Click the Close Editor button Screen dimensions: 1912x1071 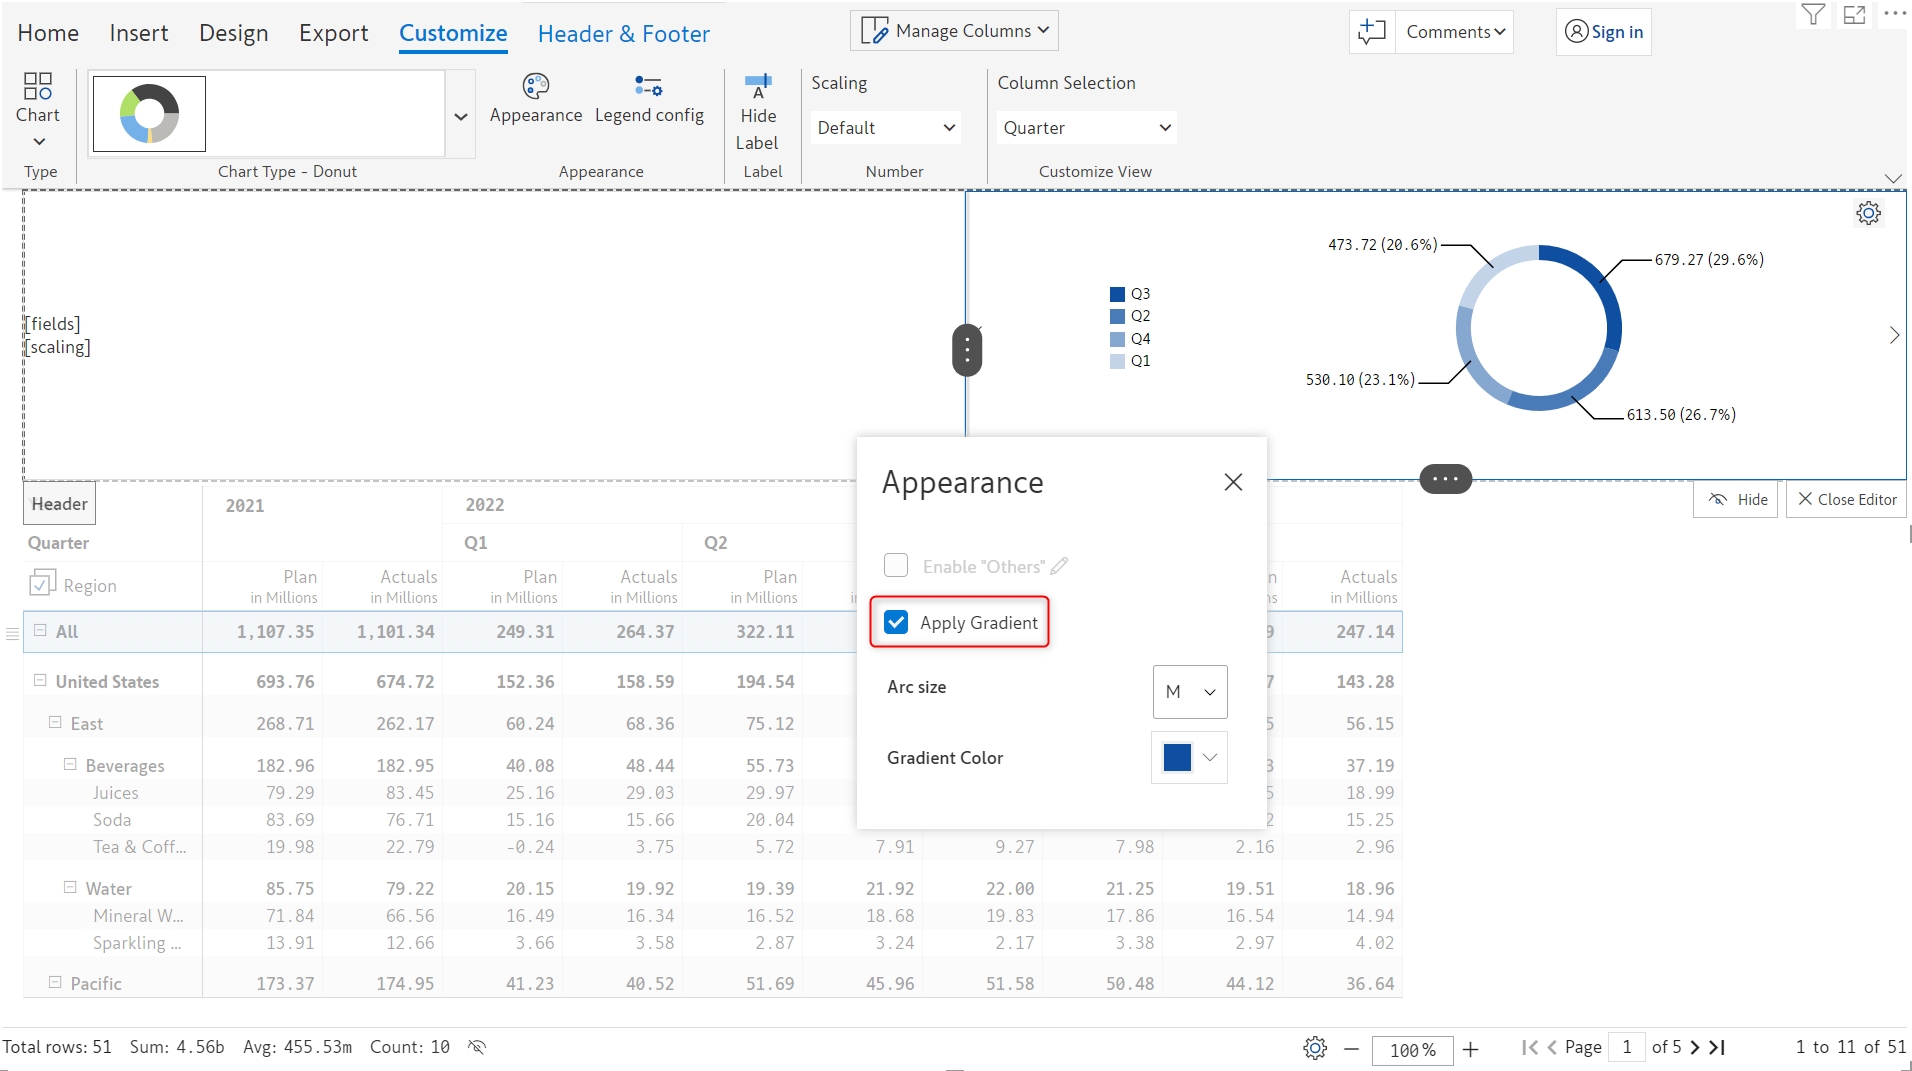coord(1846,499)
